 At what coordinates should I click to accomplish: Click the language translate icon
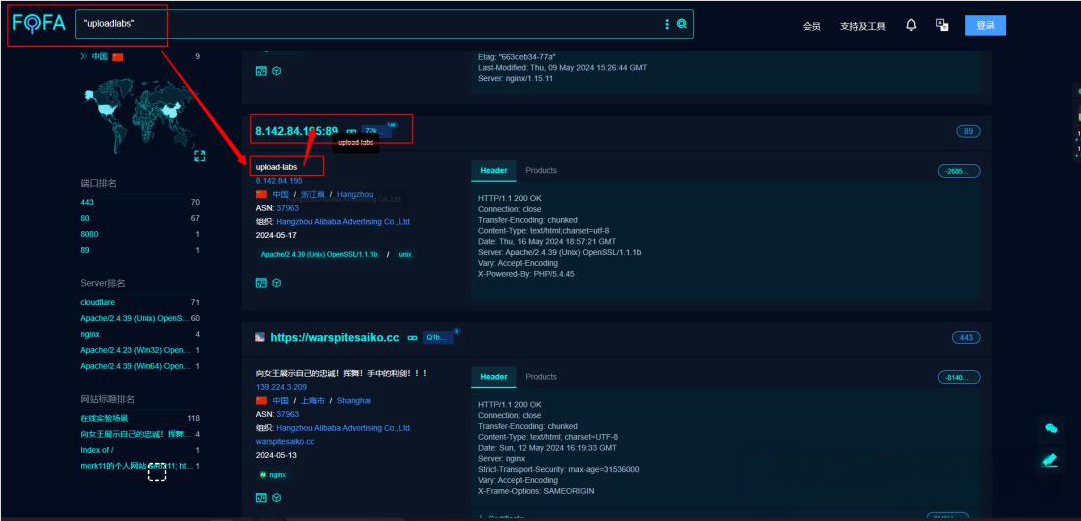942,25
